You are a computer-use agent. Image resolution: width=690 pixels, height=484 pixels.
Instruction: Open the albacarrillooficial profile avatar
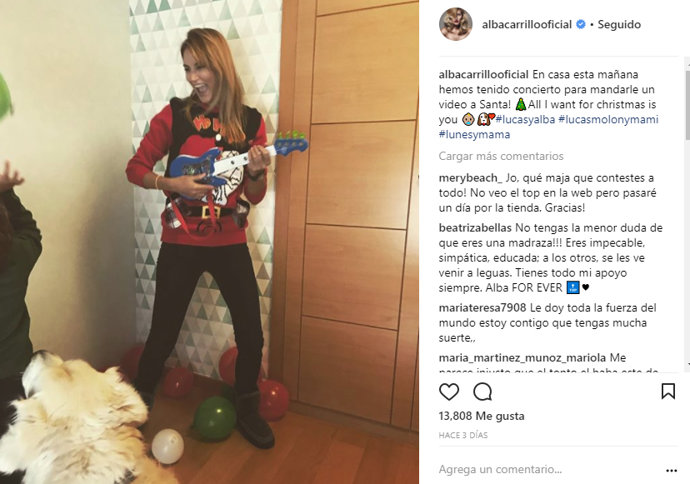click(x=455, y=24)
